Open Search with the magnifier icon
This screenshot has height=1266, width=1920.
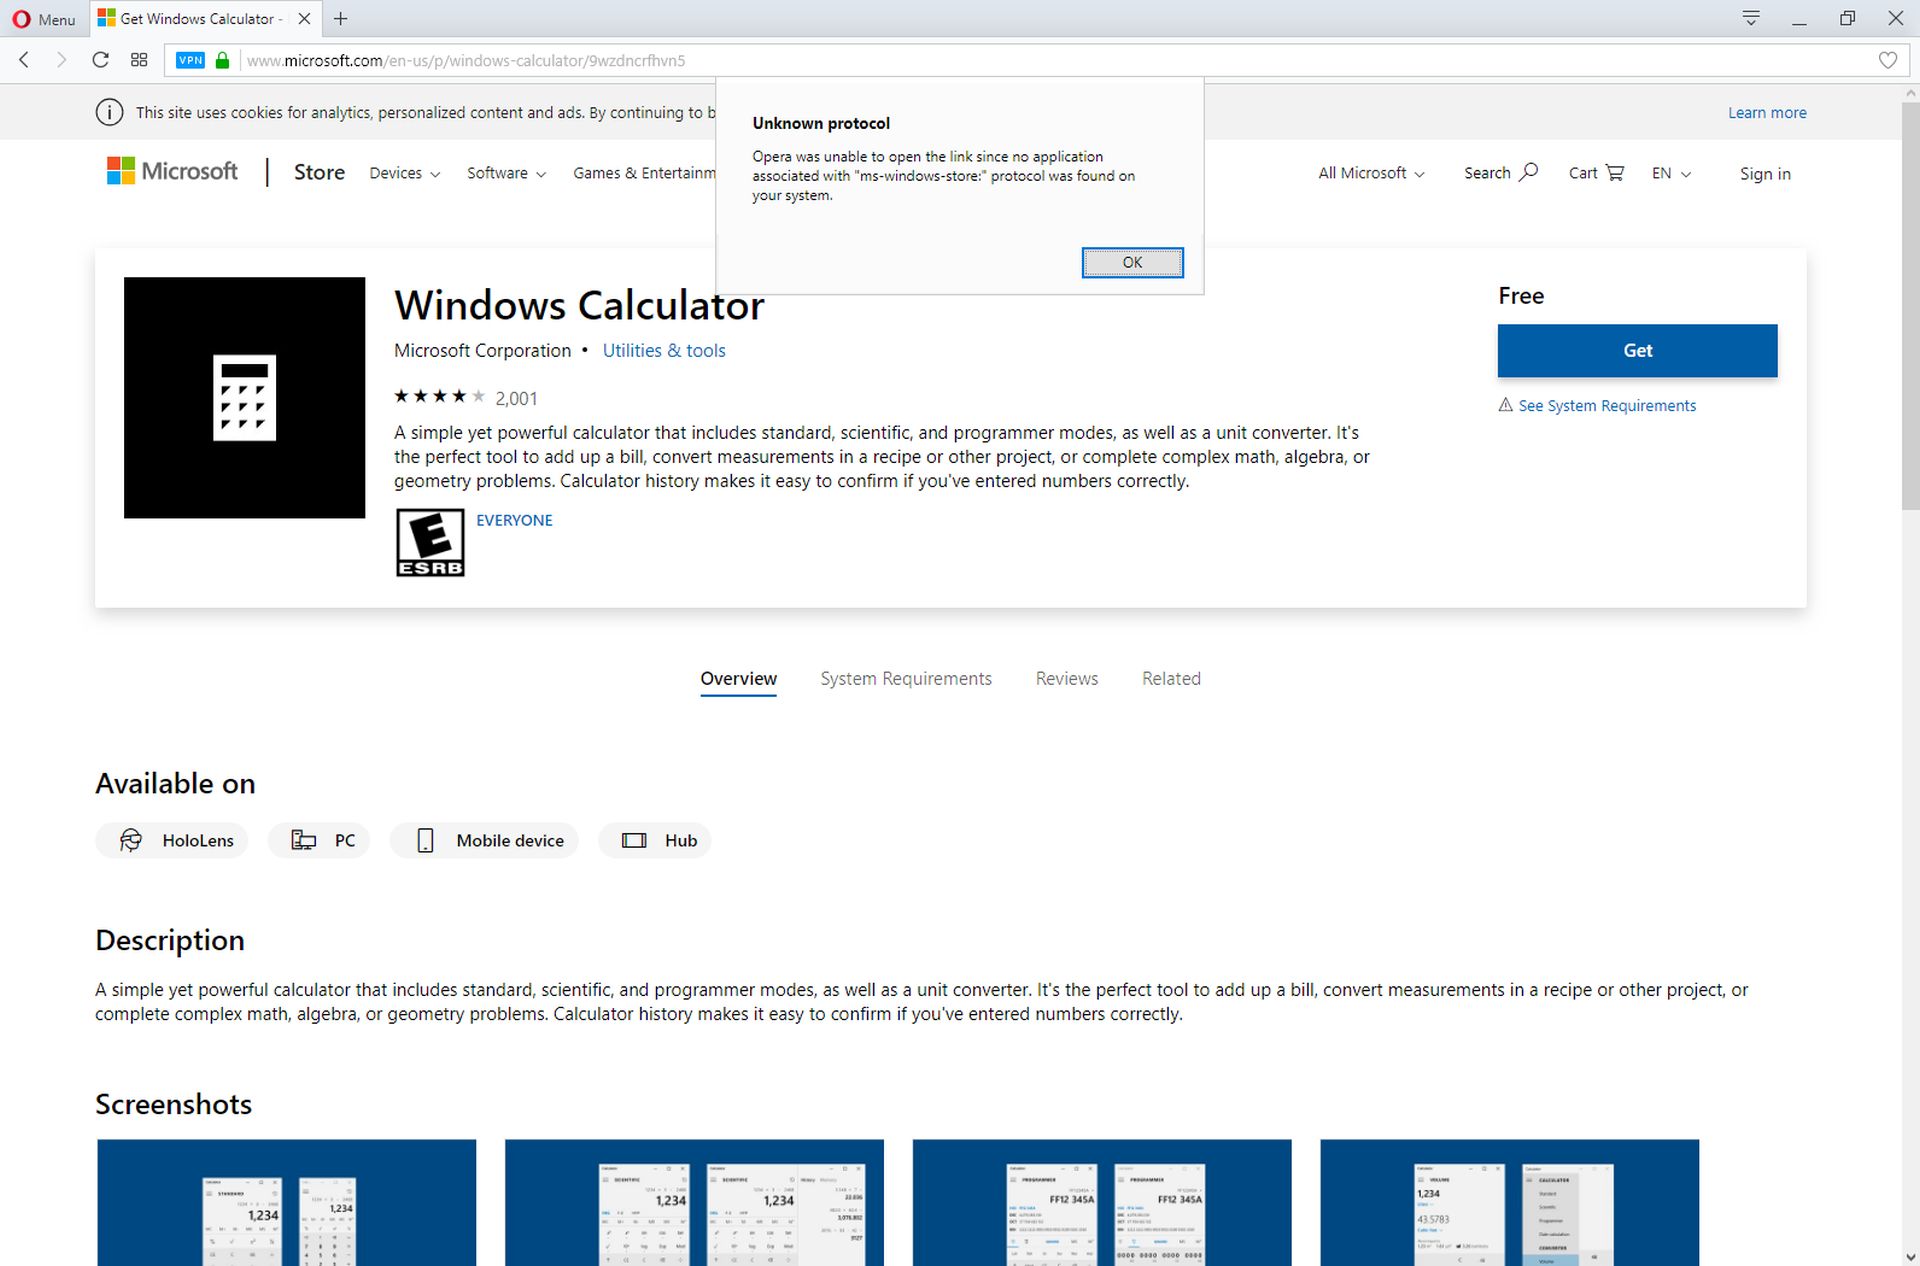(1501, 173)
